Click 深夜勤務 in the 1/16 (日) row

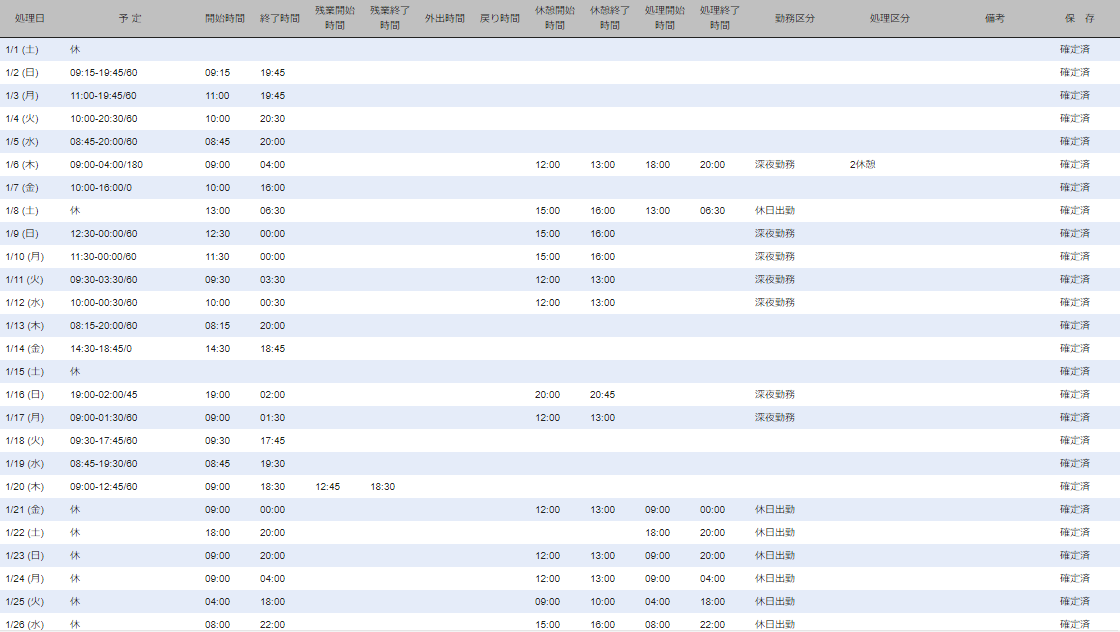[775, 394]
